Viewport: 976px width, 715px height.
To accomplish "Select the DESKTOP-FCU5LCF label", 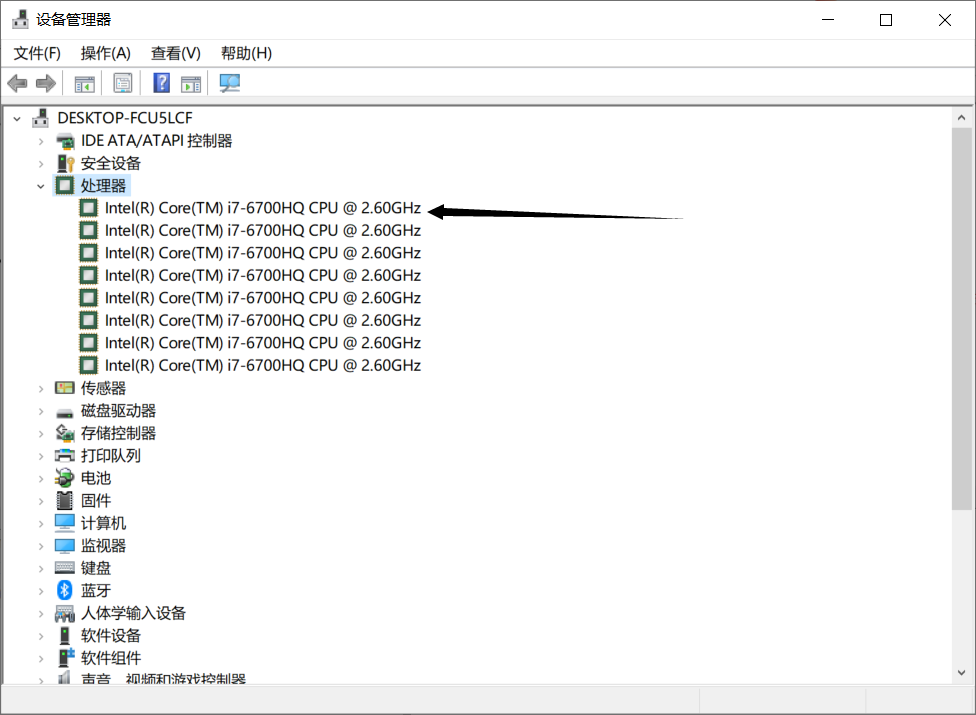I will (x=125, y=118).
